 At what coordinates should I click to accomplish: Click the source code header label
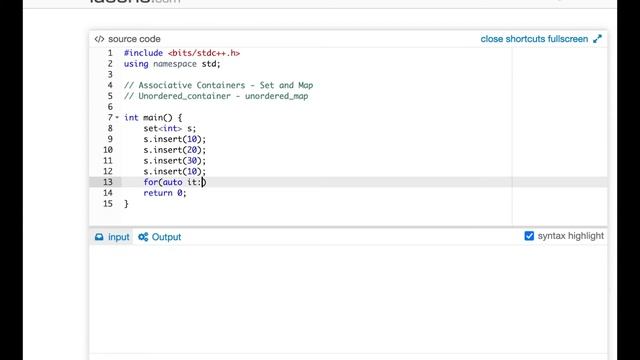pyautogui.click(x=134, y=39)
